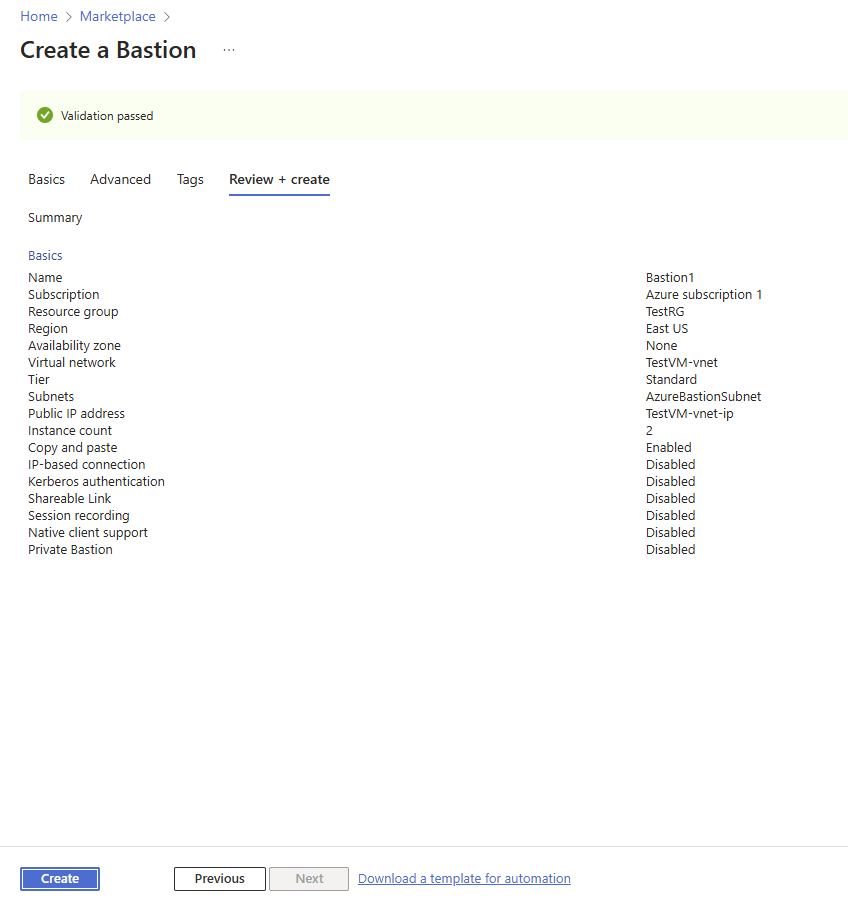This screenshot has height=909, width=848.
Task: Click the AzureBastionSubnet subnet value
Action: click(x=703, y=397)
